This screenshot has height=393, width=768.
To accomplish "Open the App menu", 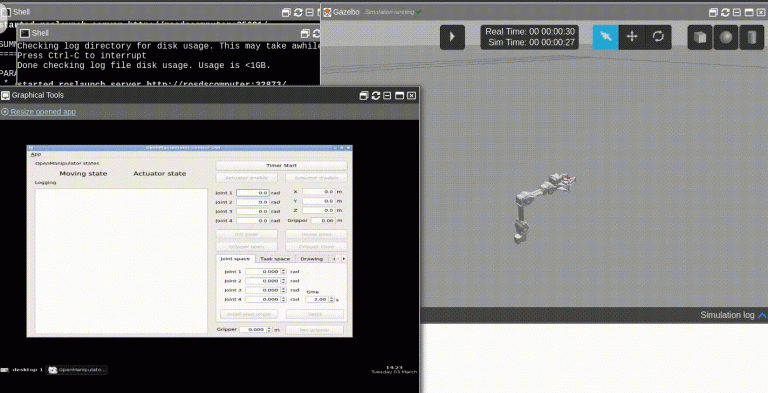I will click(x=36, y=154).
